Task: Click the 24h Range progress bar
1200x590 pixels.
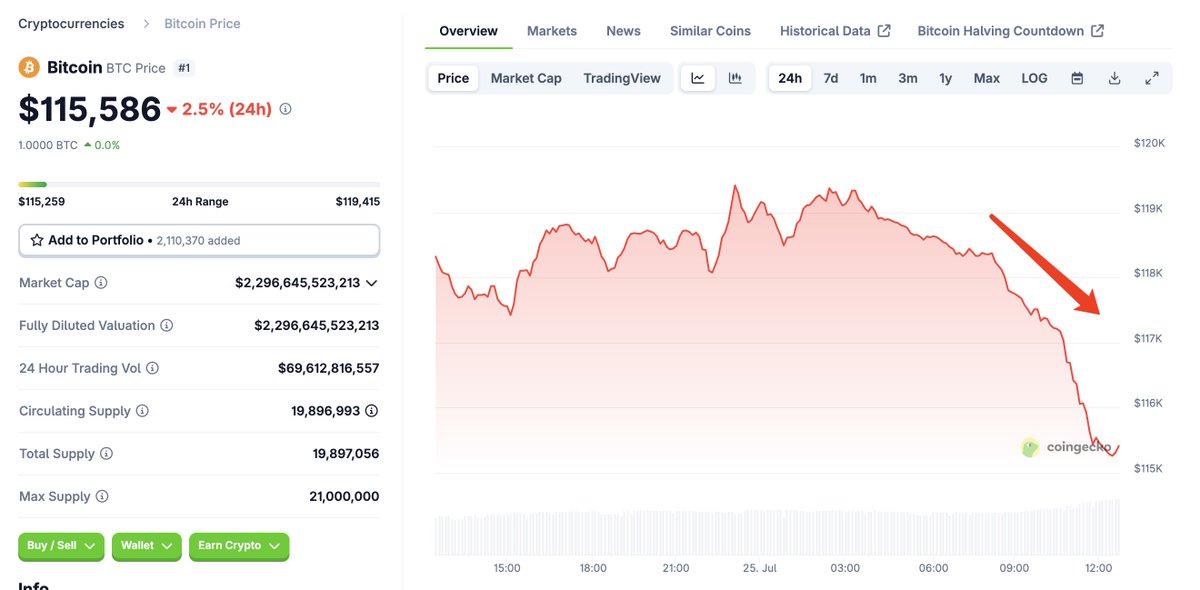Action: click(x=199, y=184)
